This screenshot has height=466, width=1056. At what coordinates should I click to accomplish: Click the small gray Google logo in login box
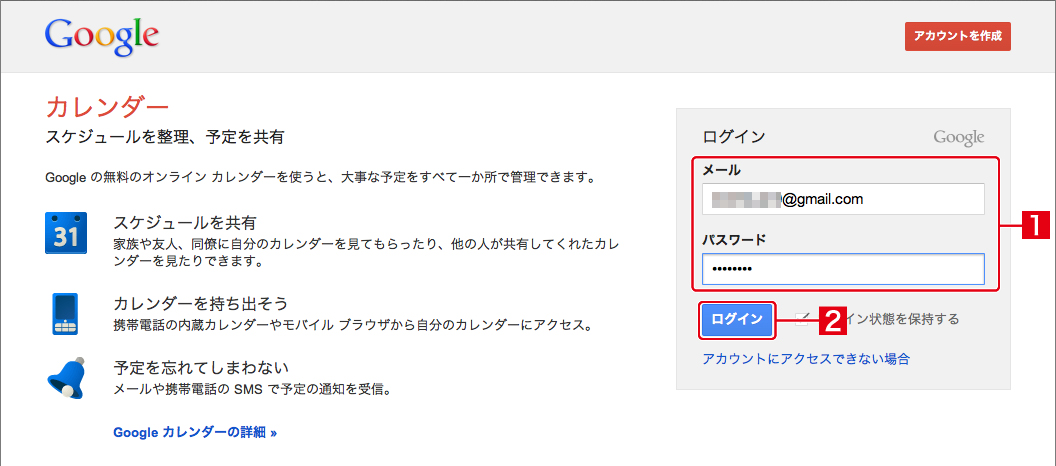coord(958,137)
